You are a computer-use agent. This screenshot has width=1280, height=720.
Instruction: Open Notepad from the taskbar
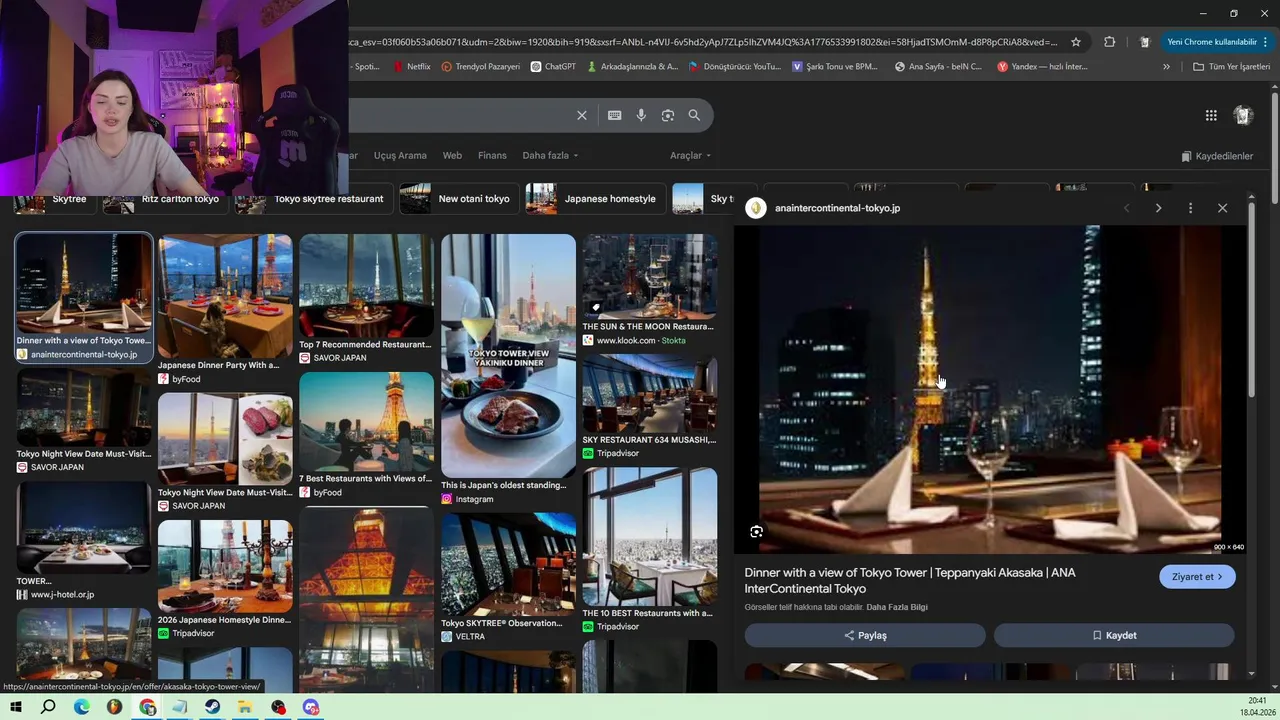pos(180,707)
